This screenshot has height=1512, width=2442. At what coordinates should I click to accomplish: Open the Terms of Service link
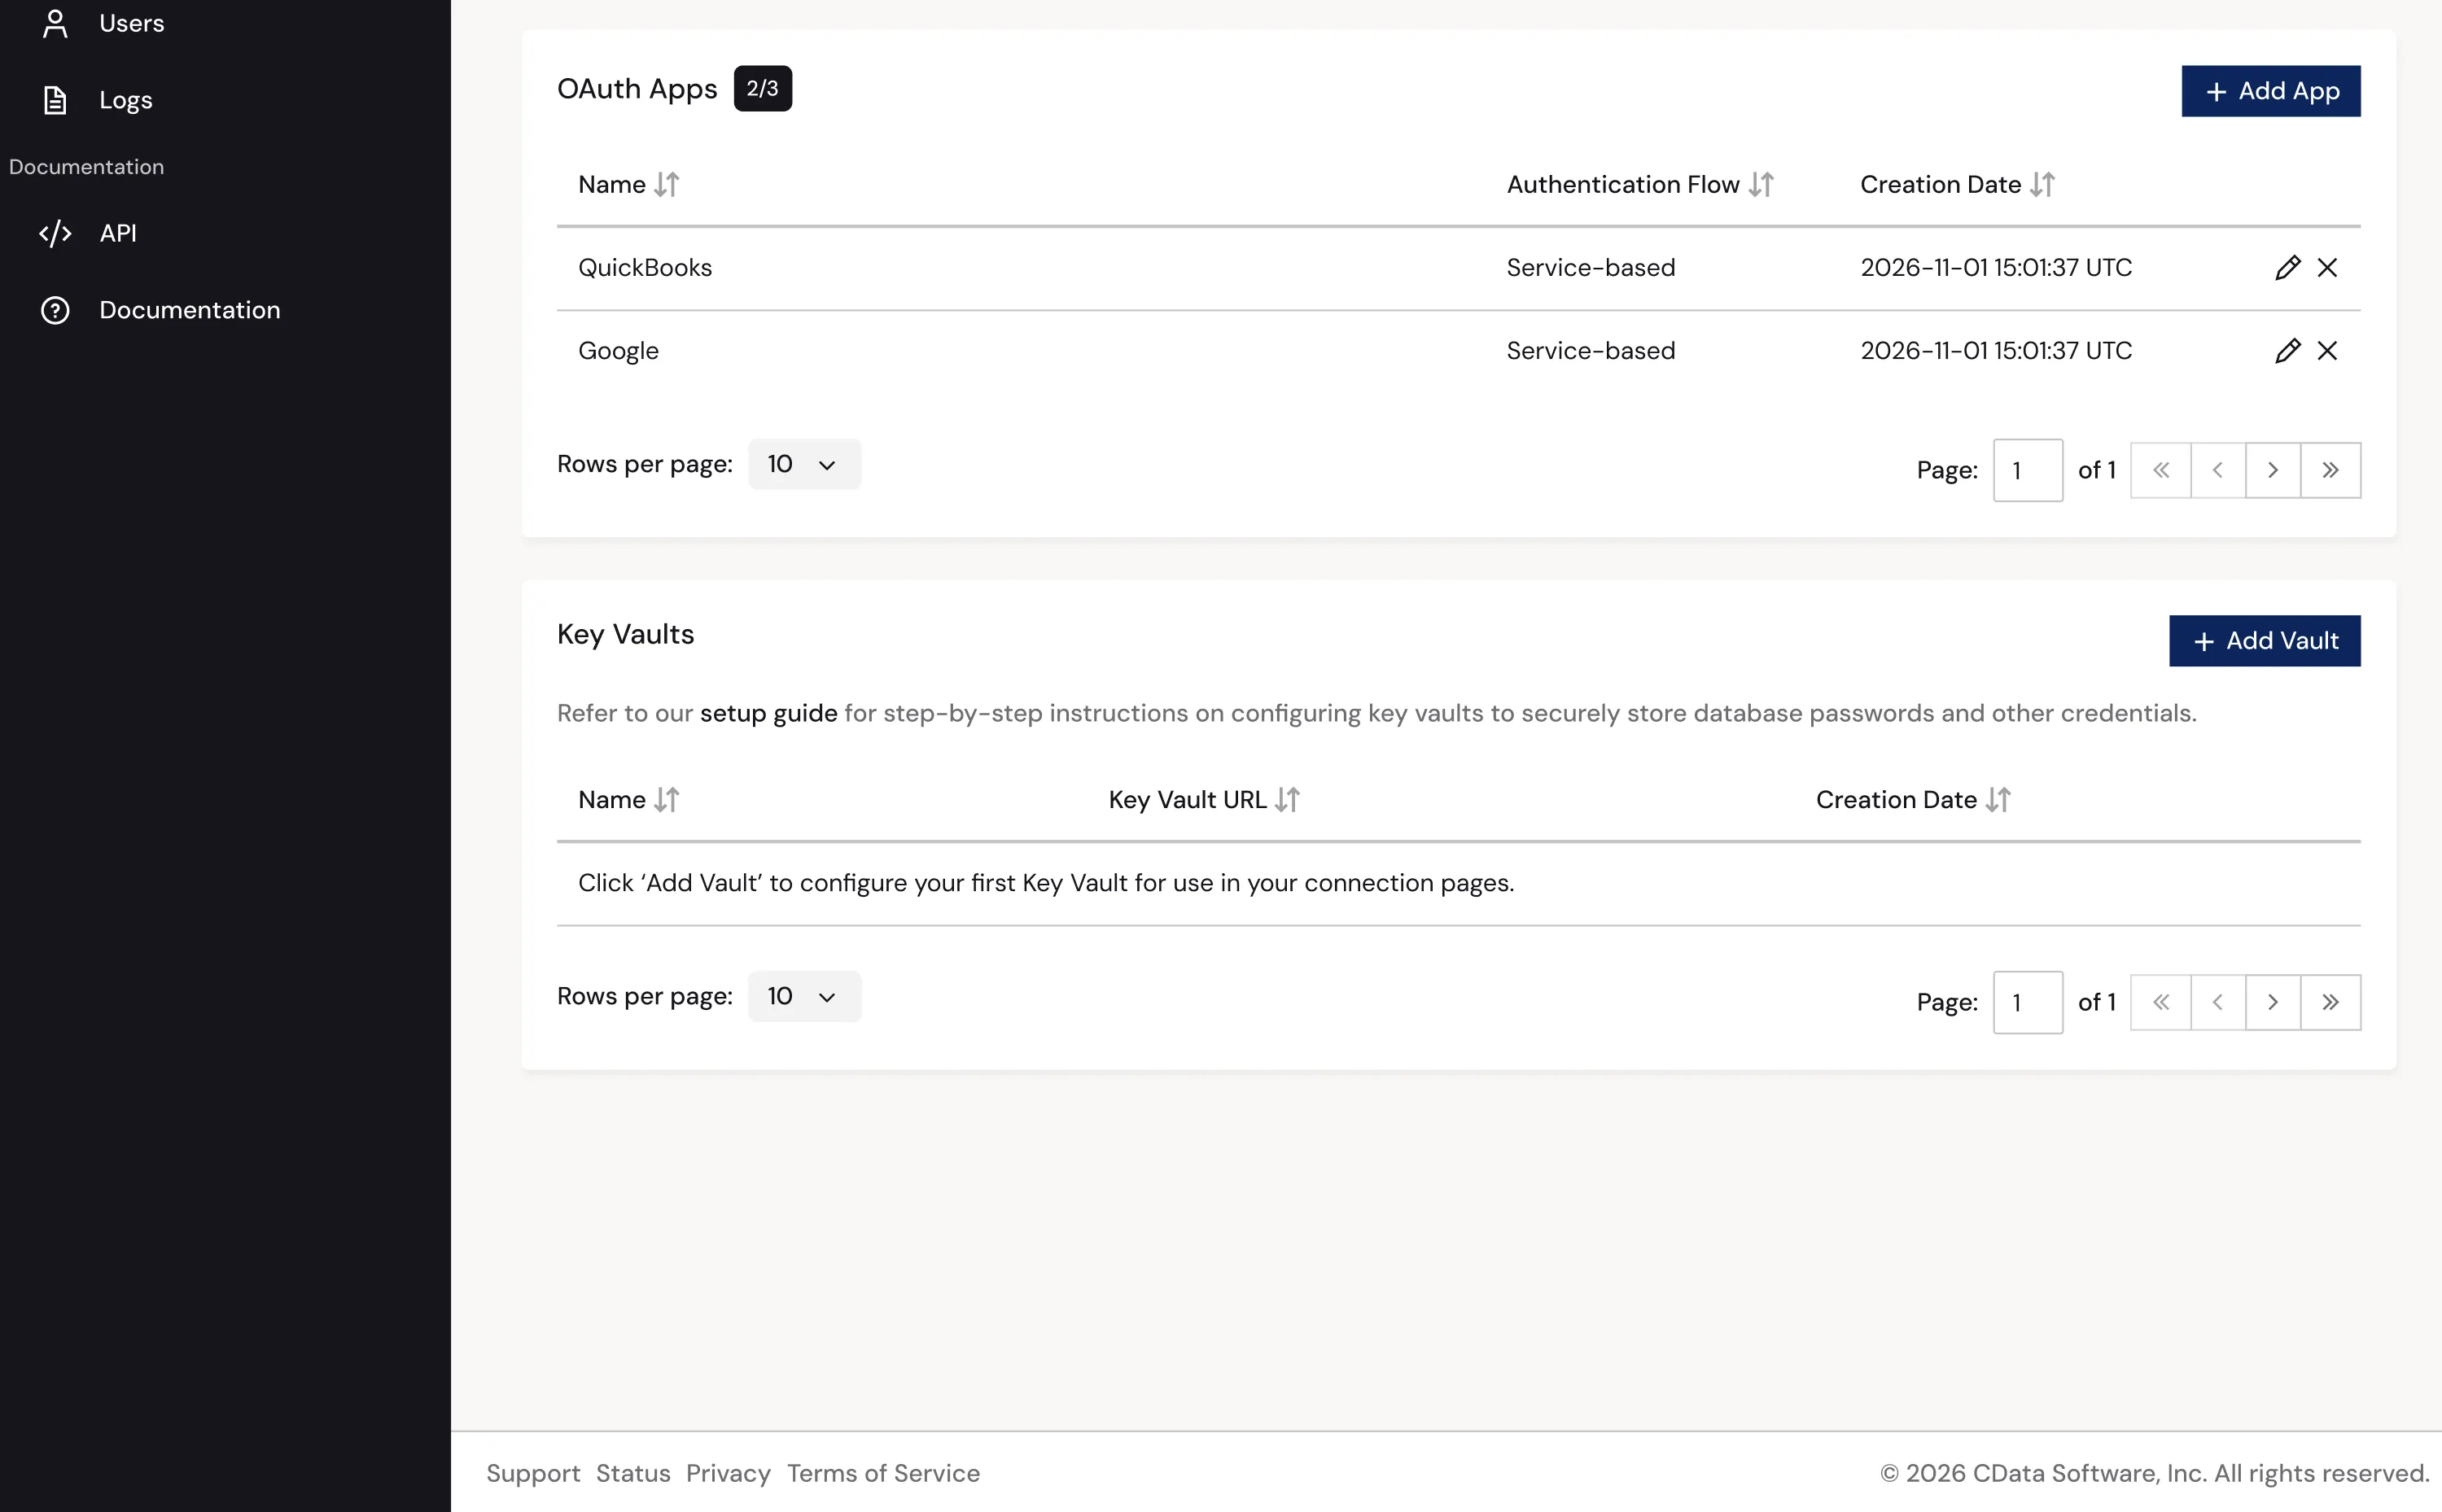point(883,1473)
